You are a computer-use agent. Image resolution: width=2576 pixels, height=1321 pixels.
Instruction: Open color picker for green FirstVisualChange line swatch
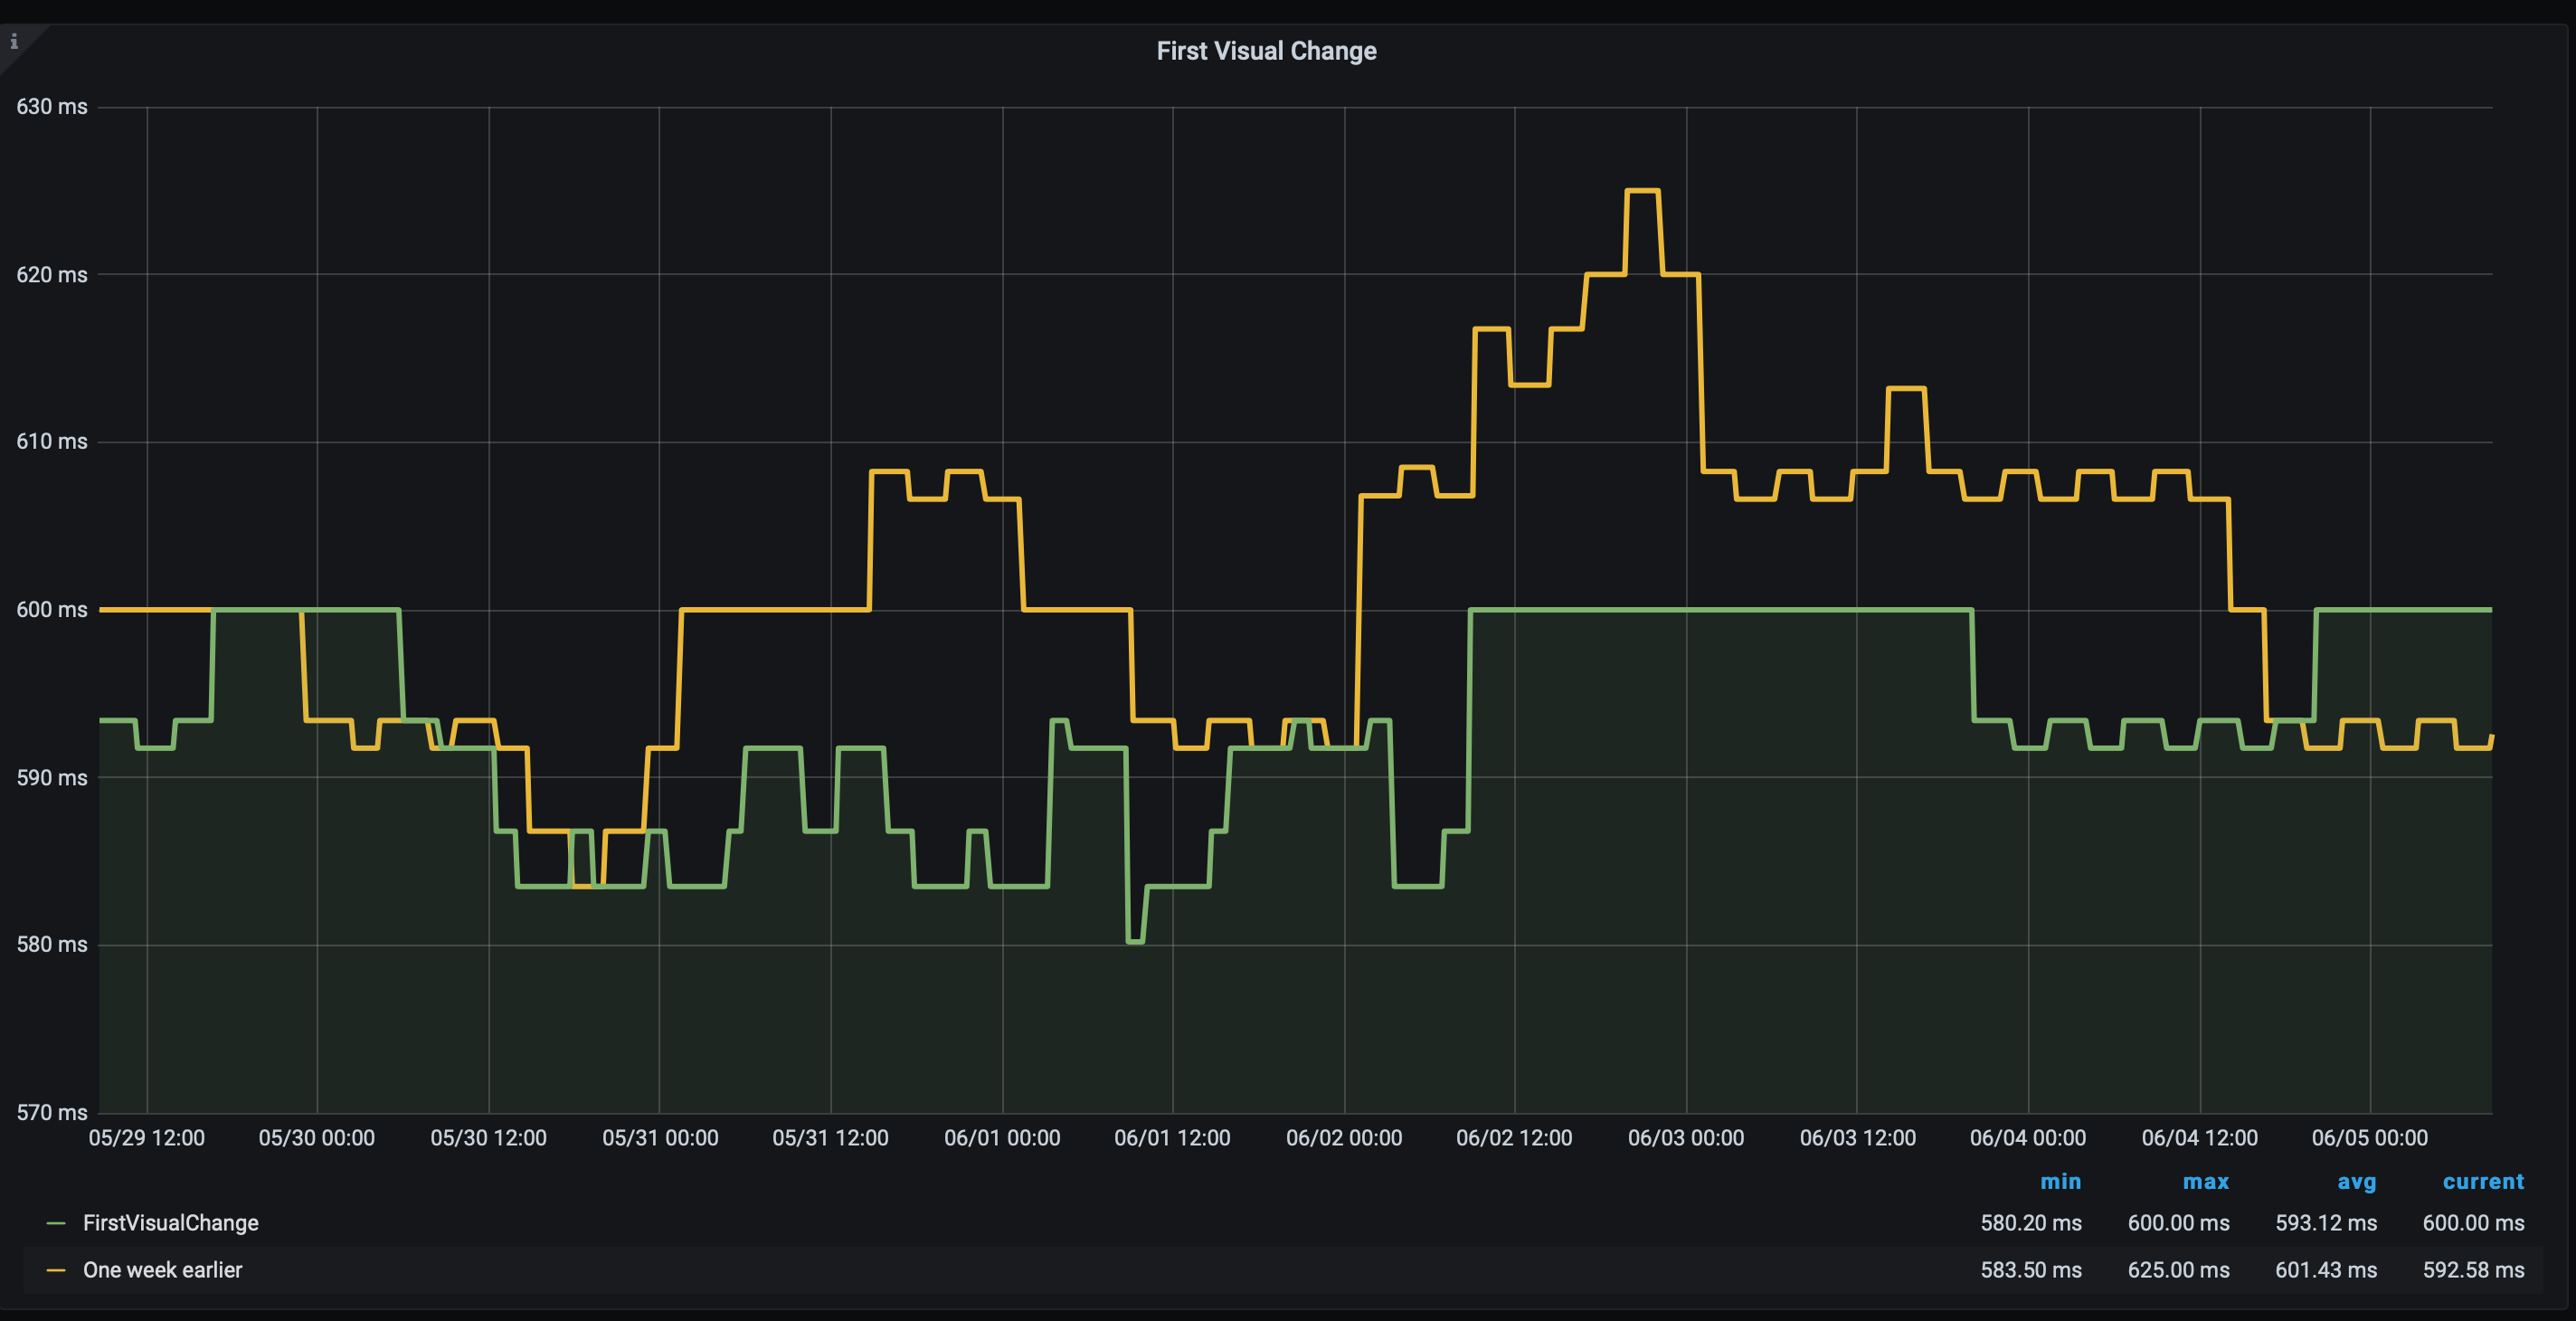coord(56,1223)
